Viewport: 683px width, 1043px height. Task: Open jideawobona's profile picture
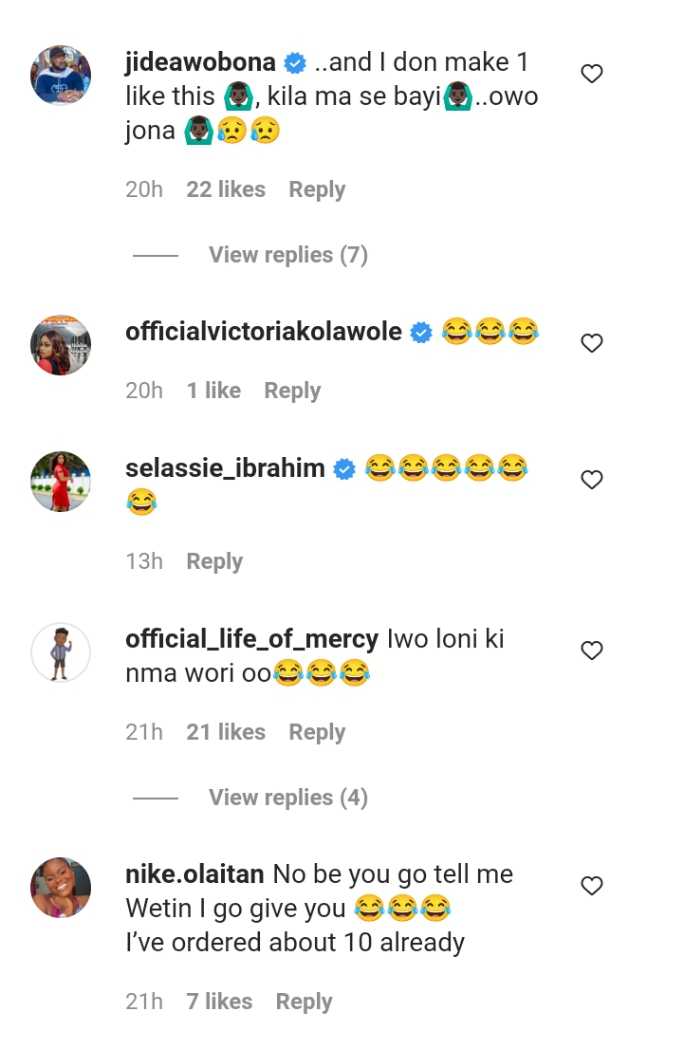(61, 75)
